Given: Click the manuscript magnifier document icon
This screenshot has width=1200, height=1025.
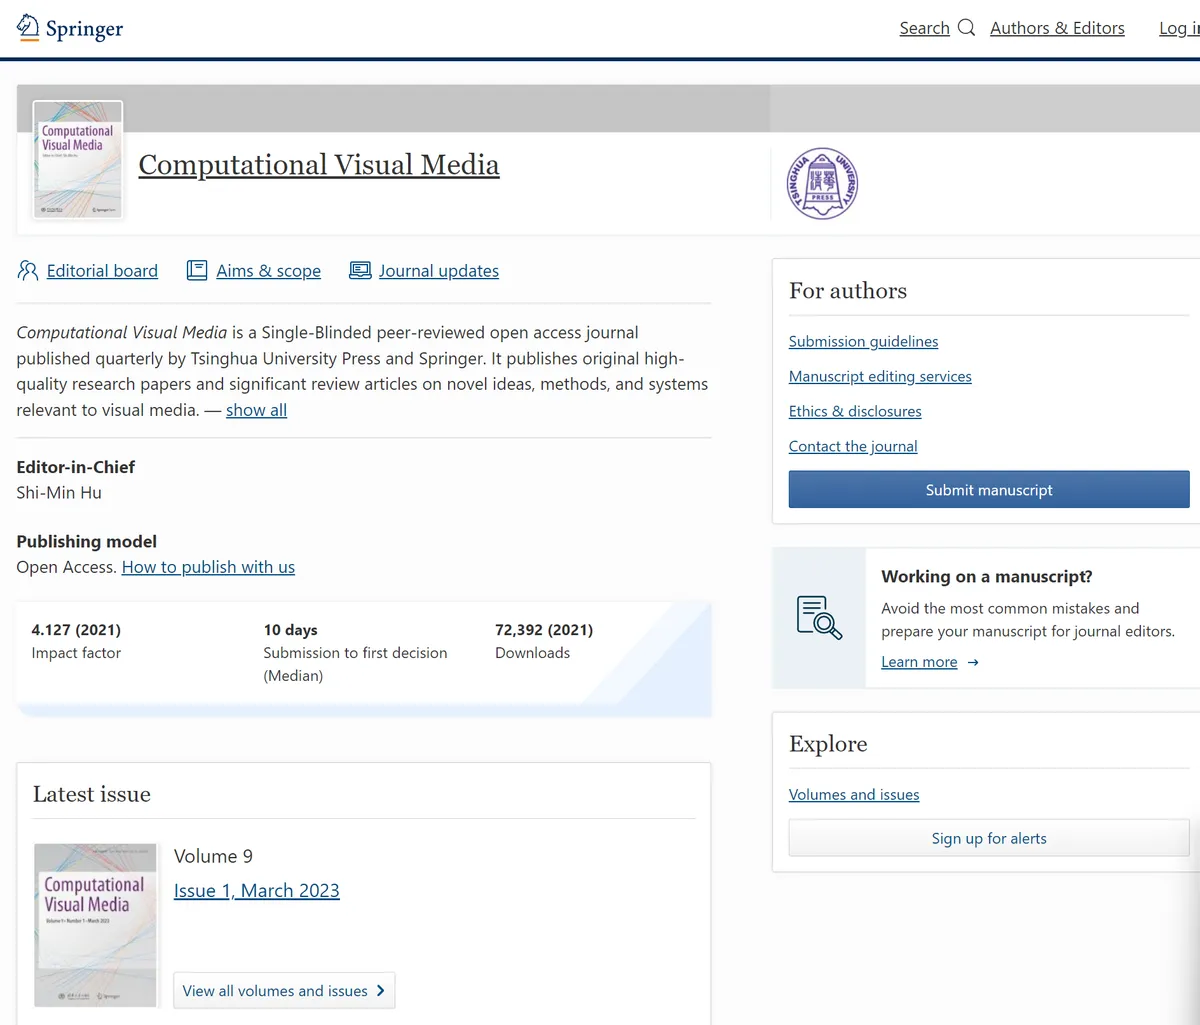Looking at the screenshot, I should coord(819,617).
